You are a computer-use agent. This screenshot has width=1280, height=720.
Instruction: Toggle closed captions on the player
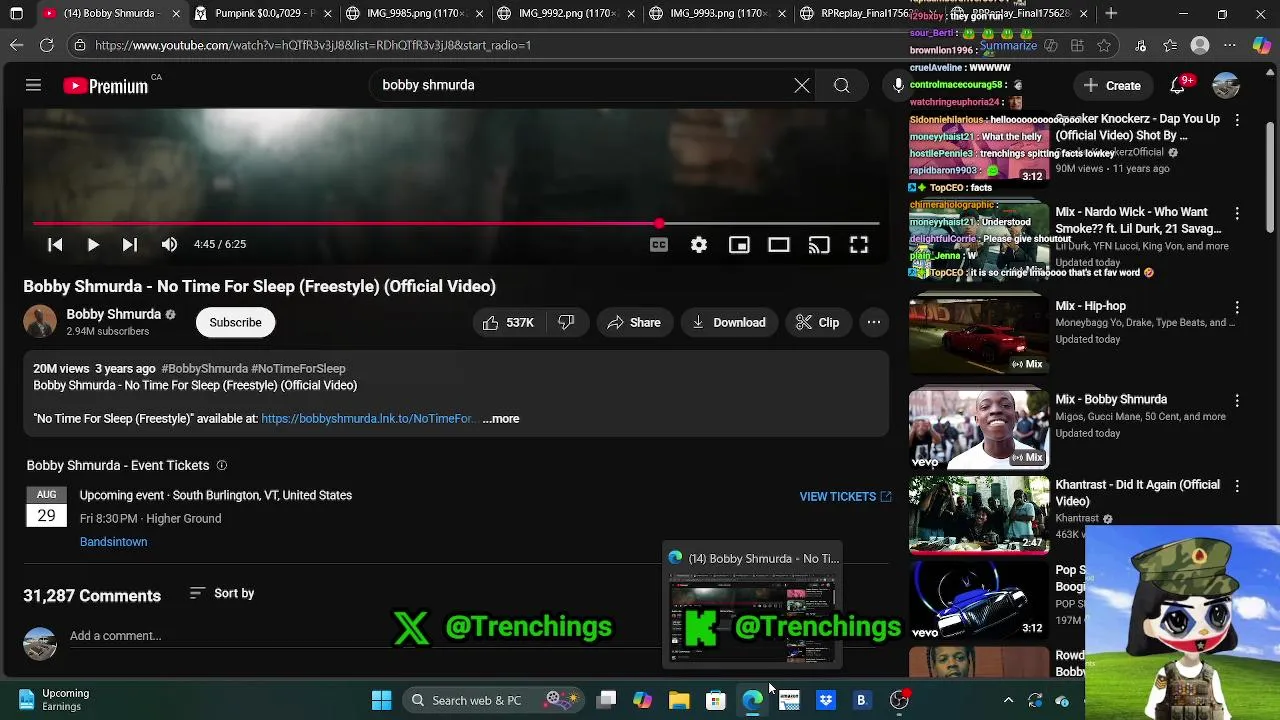pos(659,244)
